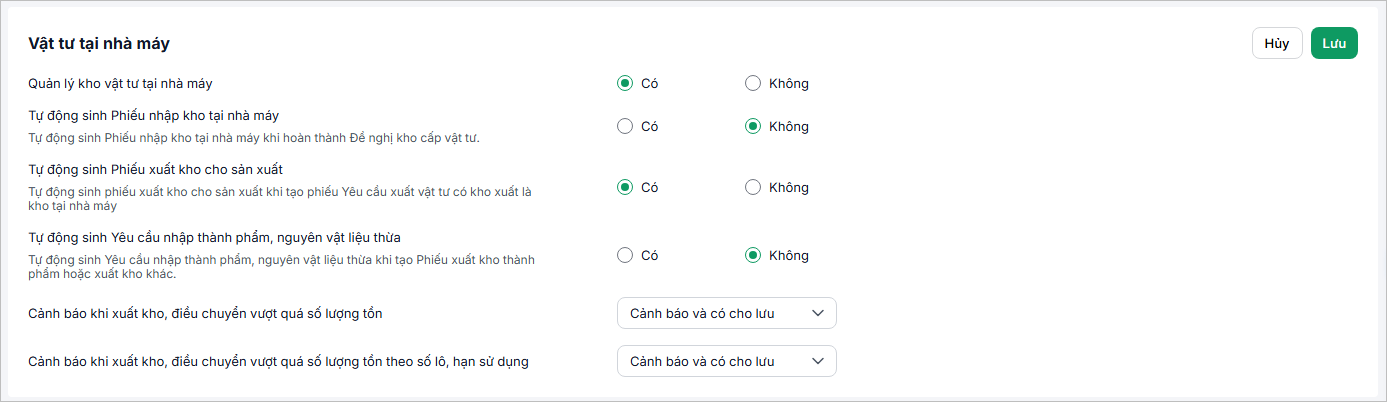Expand chevron of số lô, hạn sử dụng dropdown
The image size is (1387, 402).
[x=818, y=361]
